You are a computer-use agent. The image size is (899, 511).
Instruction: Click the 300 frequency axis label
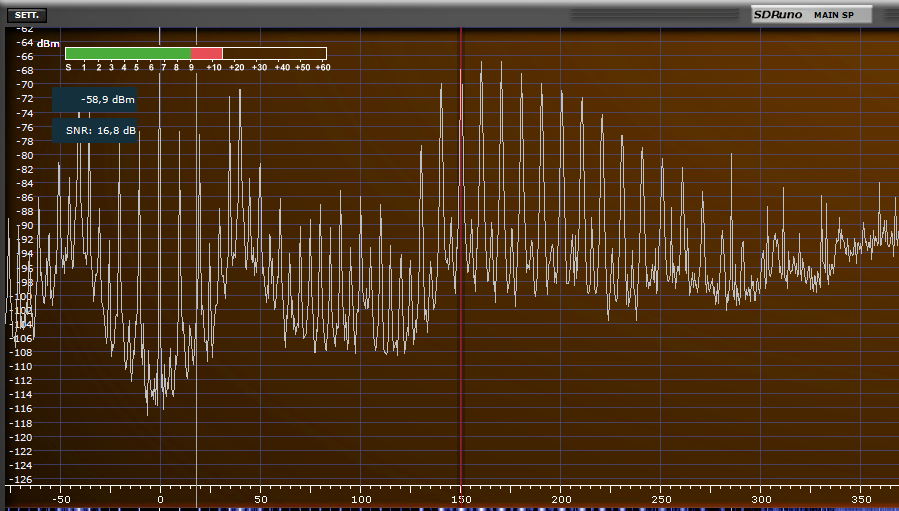[x=761, y=500]
